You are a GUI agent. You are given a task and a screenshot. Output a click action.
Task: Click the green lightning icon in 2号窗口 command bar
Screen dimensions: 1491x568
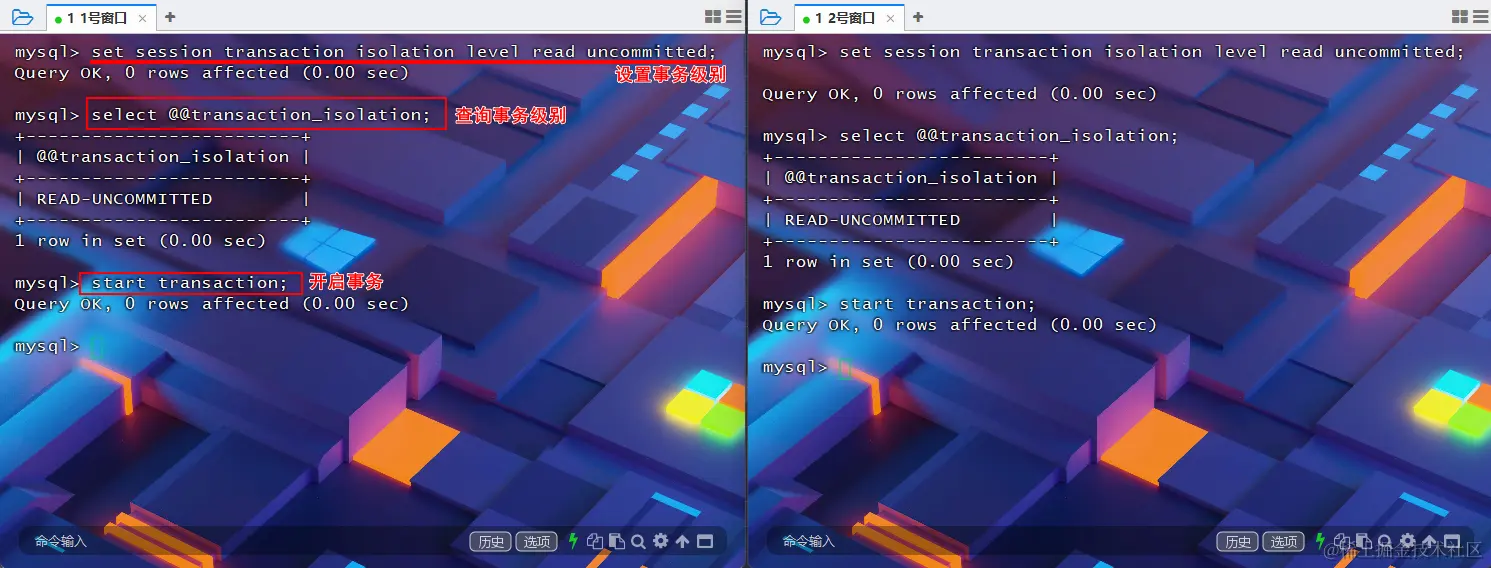tap(1321, 541)
